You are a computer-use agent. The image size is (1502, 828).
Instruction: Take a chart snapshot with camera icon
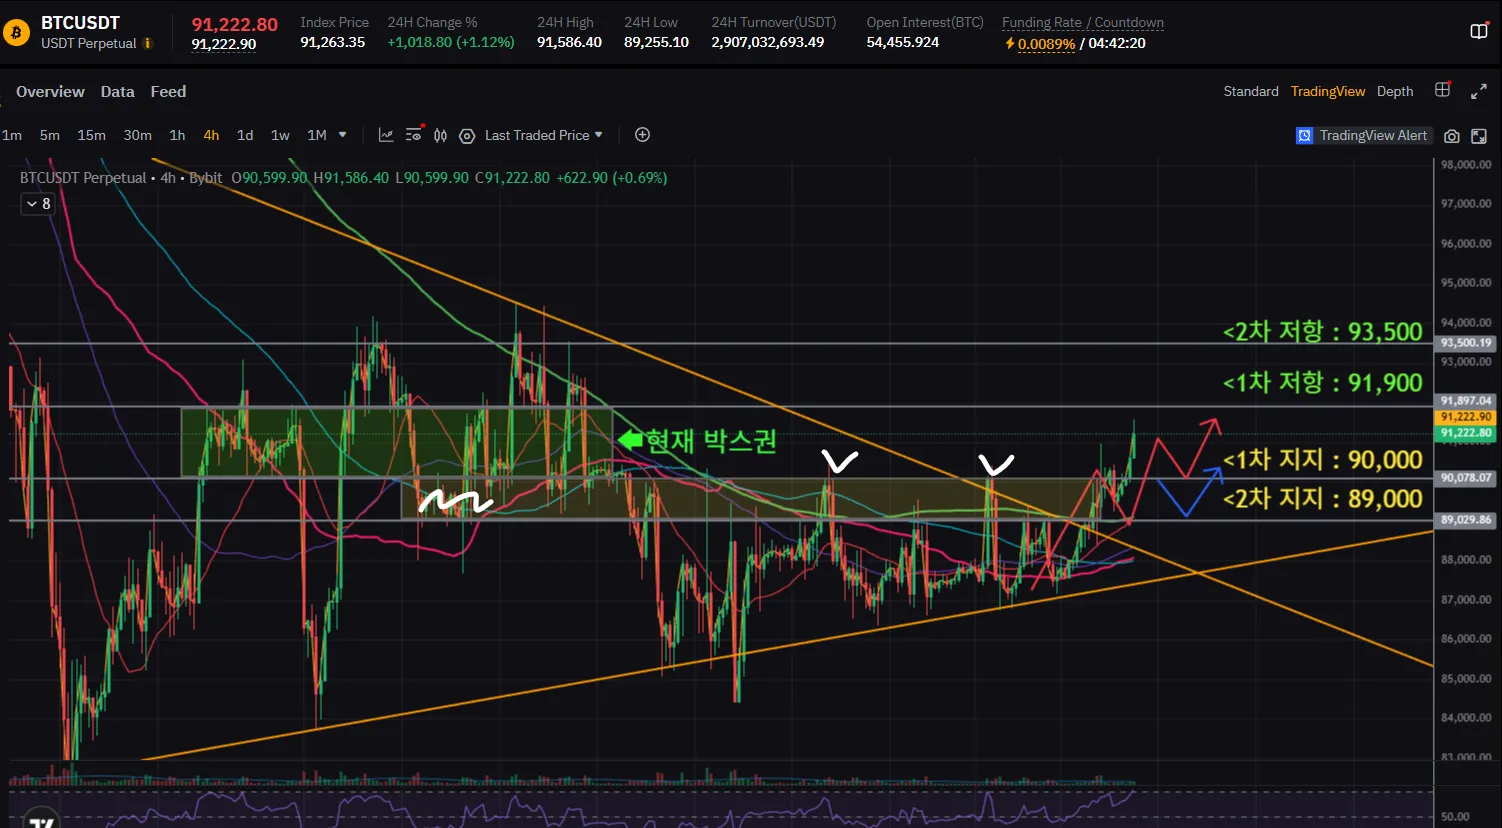click(x=1452, y=136)
